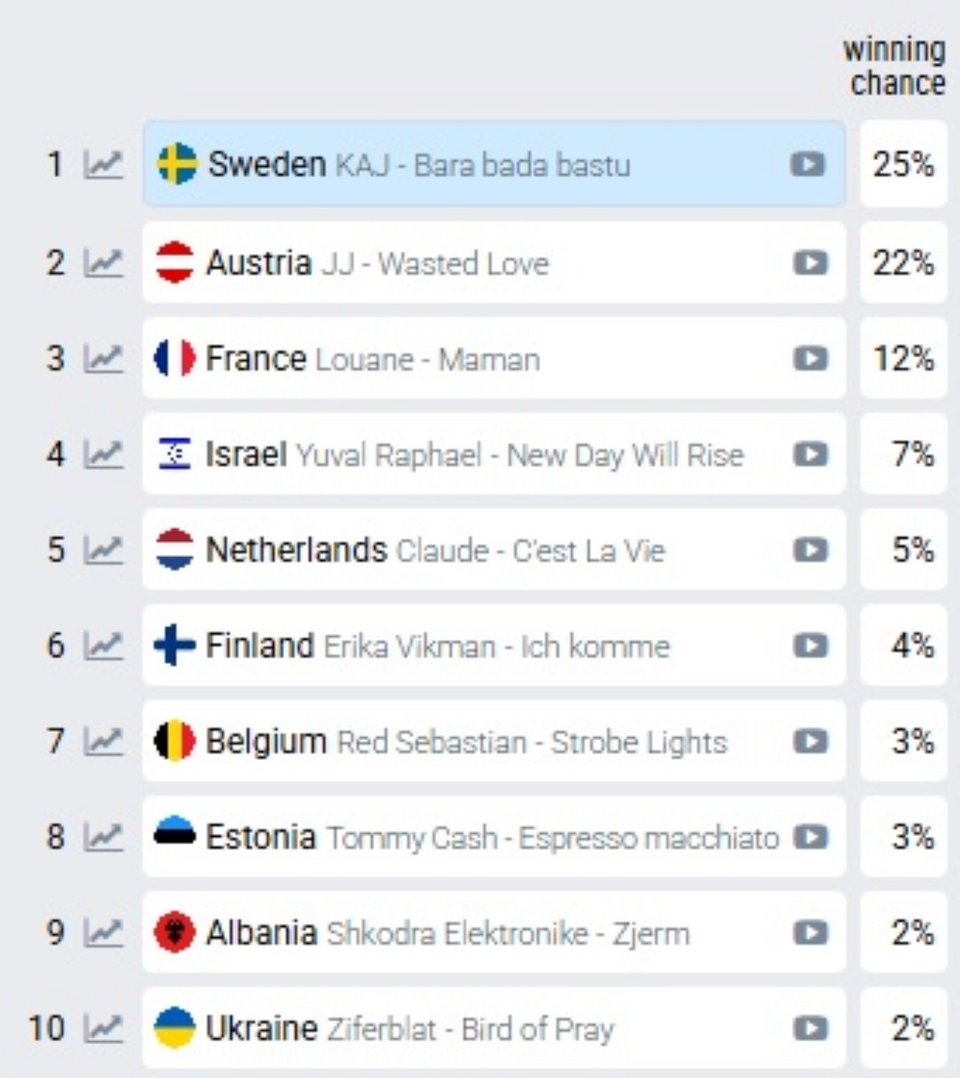The height and width of the screenshot is (1078, 960).
Task: Click the winning chance column header
Action: tap(895, 66)
